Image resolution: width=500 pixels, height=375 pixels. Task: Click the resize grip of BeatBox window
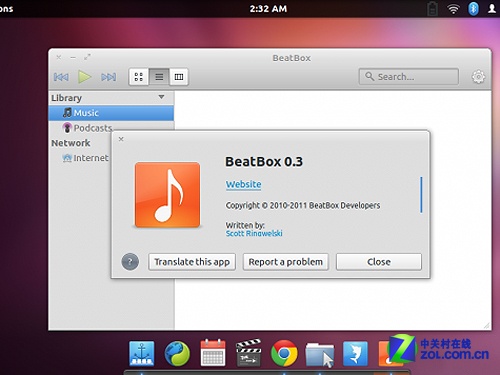tap(487, 326)
